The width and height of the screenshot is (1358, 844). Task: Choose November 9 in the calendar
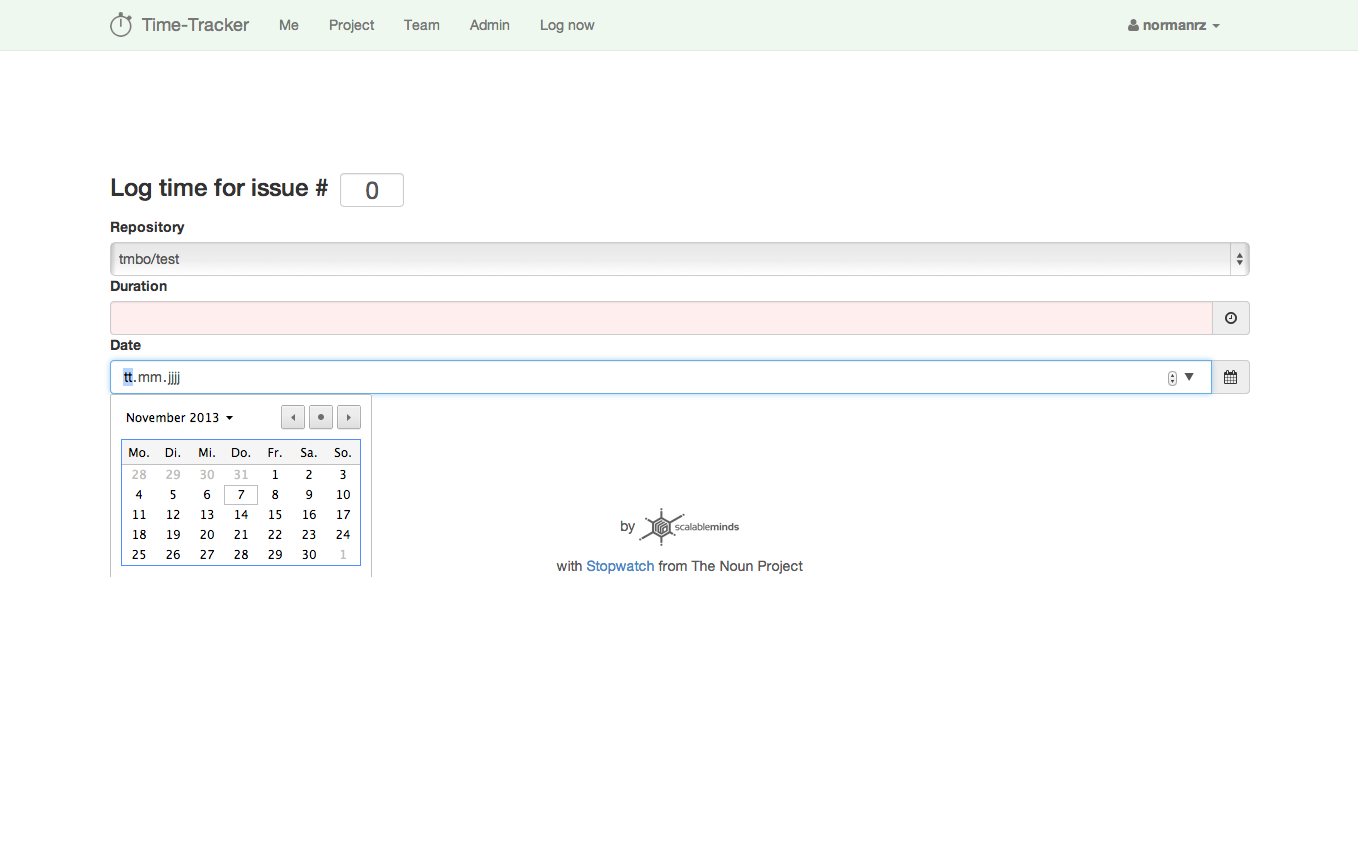pos(309,495)
